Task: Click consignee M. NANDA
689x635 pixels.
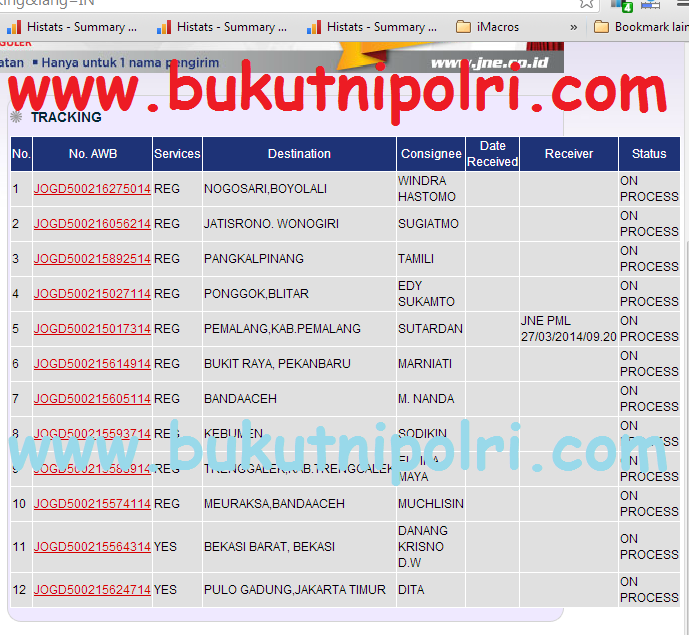Action: coord(426,399)
